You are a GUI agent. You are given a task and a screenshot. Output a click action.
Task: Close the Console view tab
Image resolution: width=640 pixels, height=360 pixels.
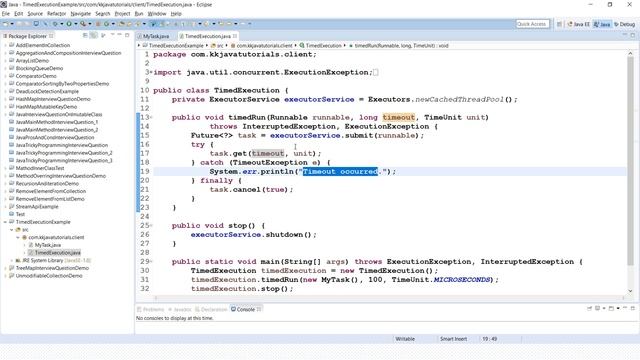259,309
